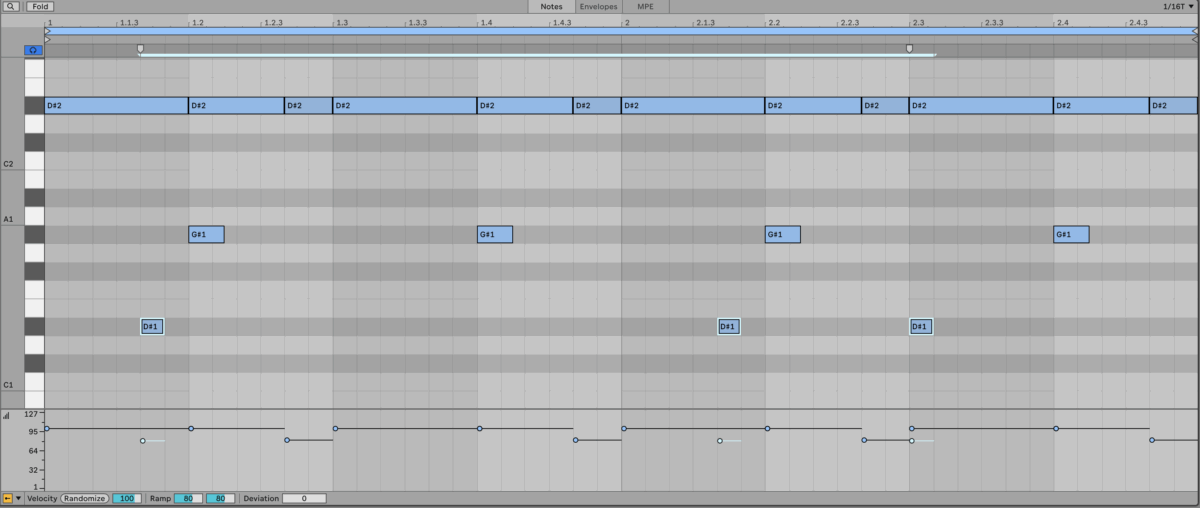Click the 32 velocity scale label

(33, 469)
